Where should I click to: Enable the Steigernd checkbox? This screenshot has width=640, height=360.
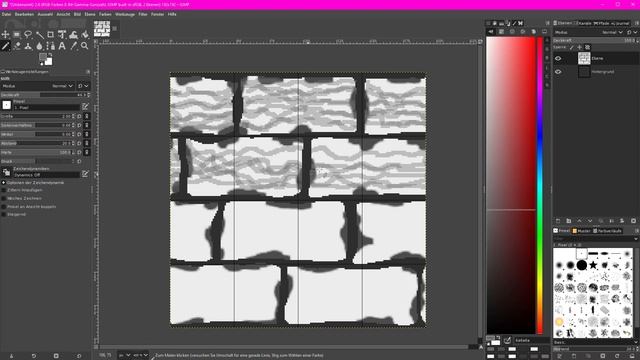click(4, 214)
